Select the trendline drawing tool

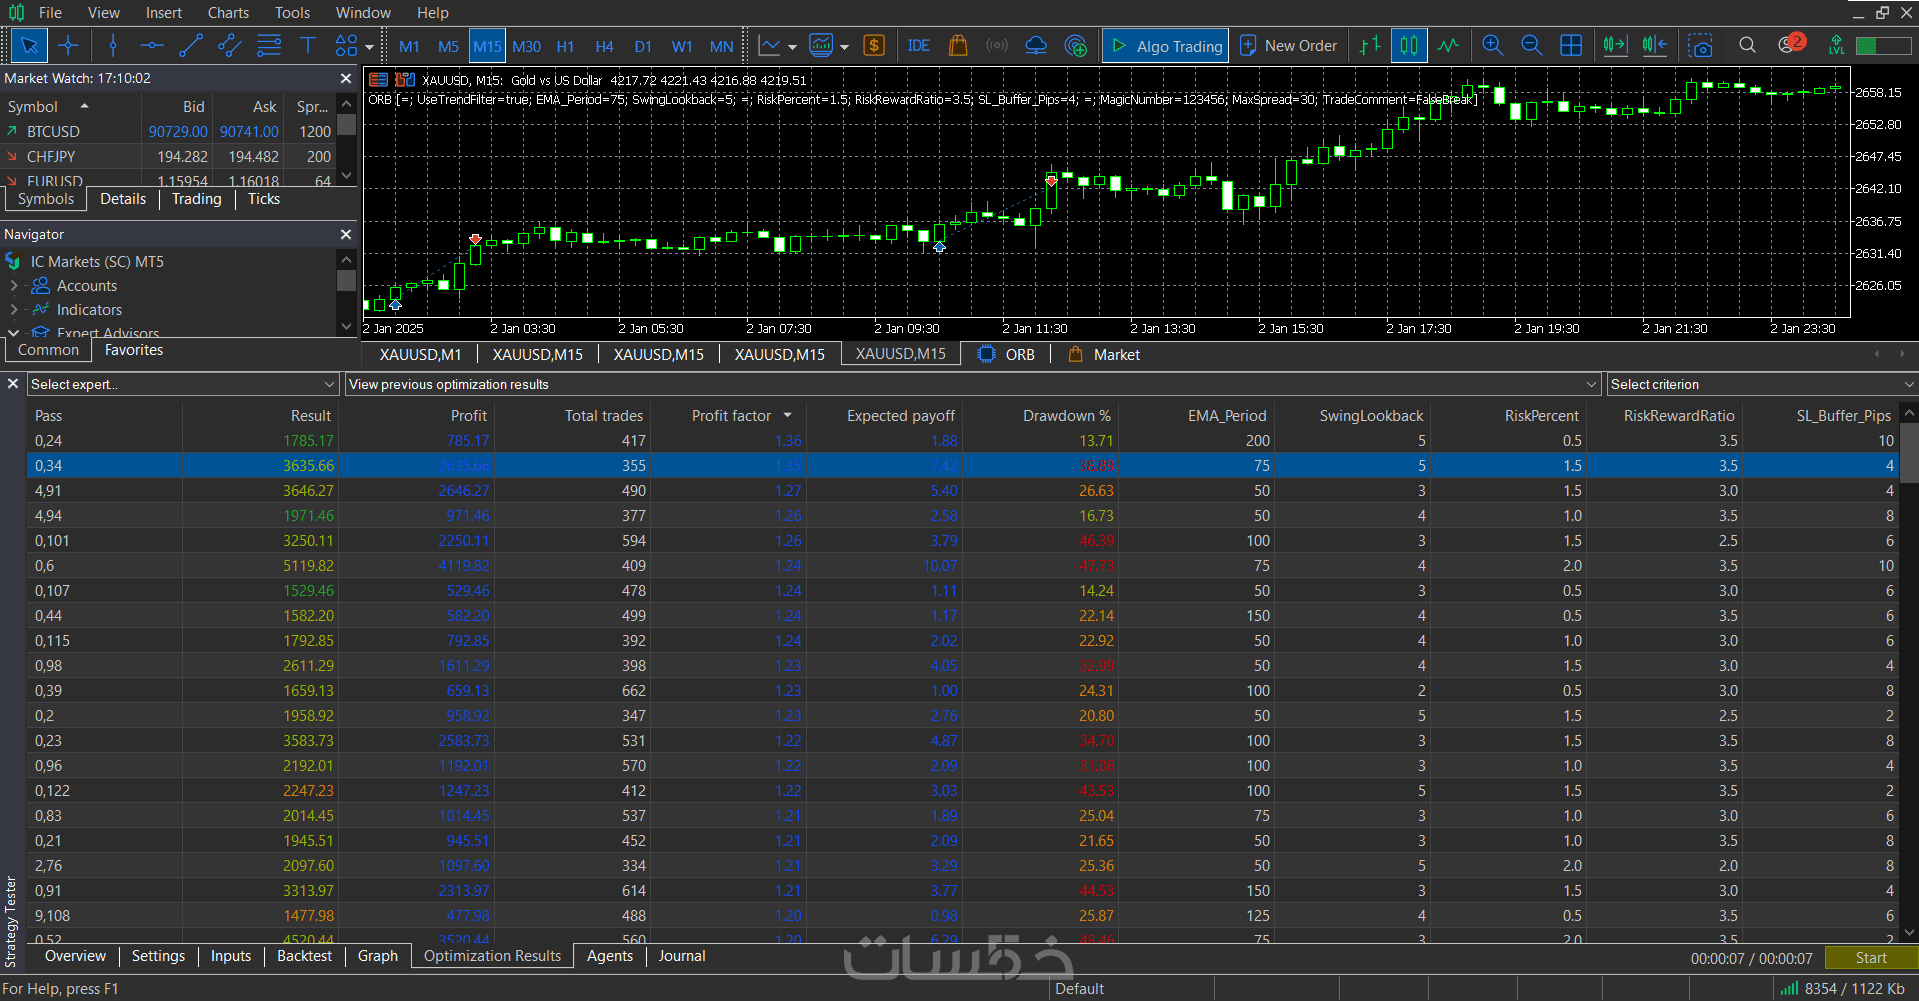point(191,46)
